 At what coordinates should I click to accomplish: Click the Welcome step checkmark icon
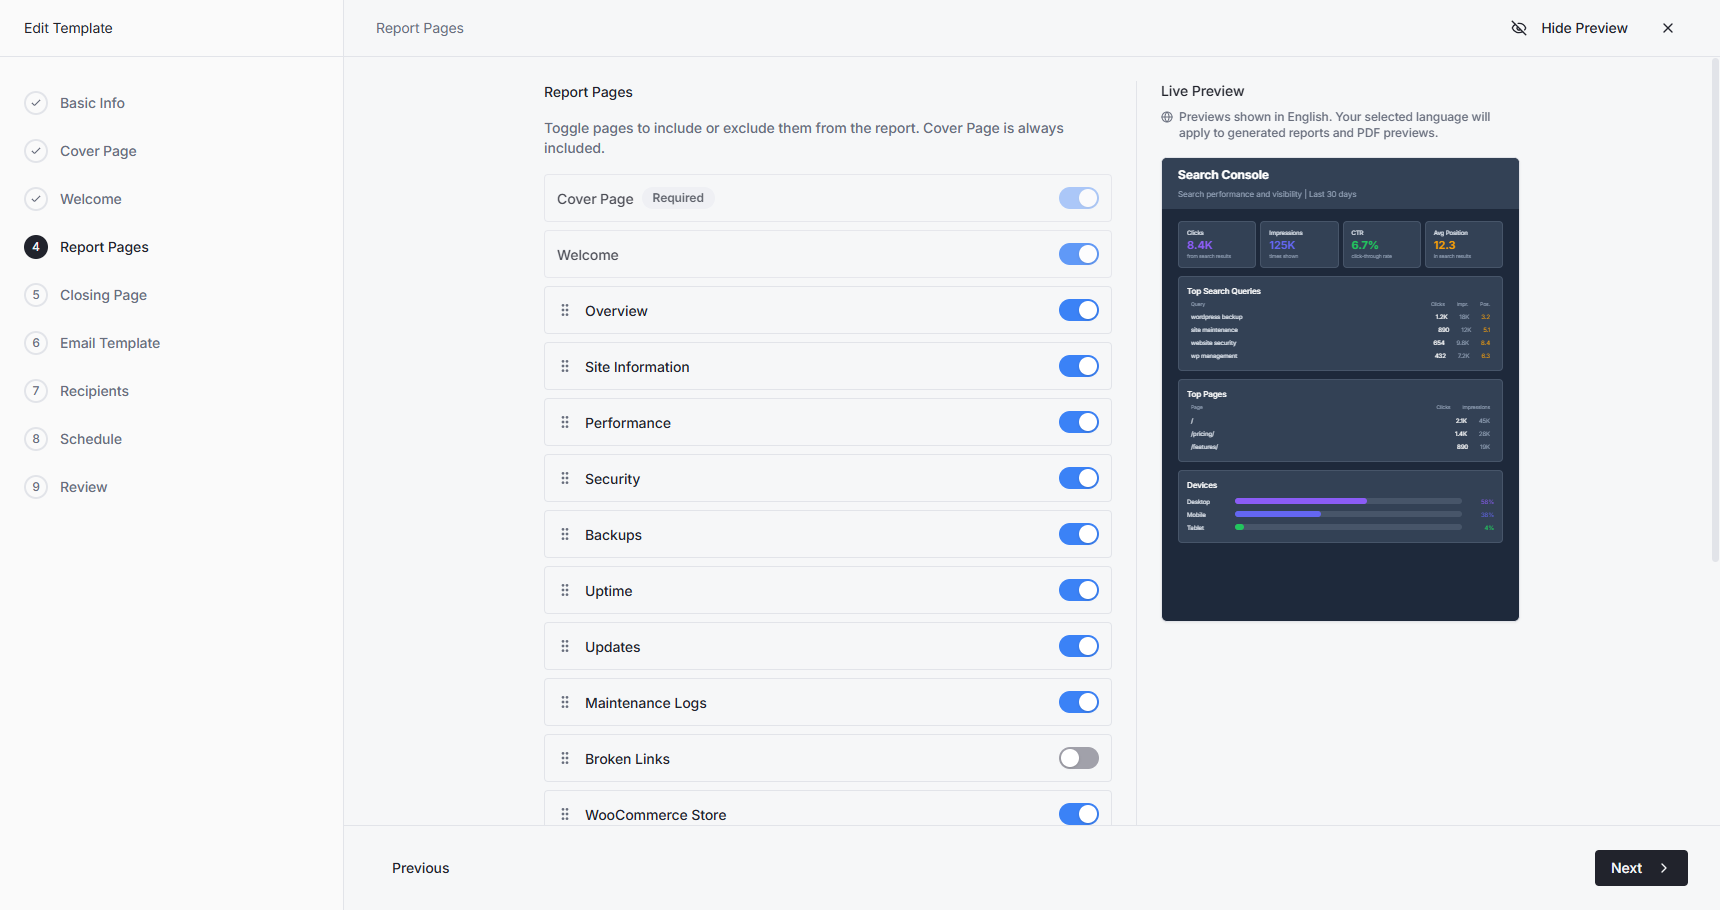click(x=36, y=199)
